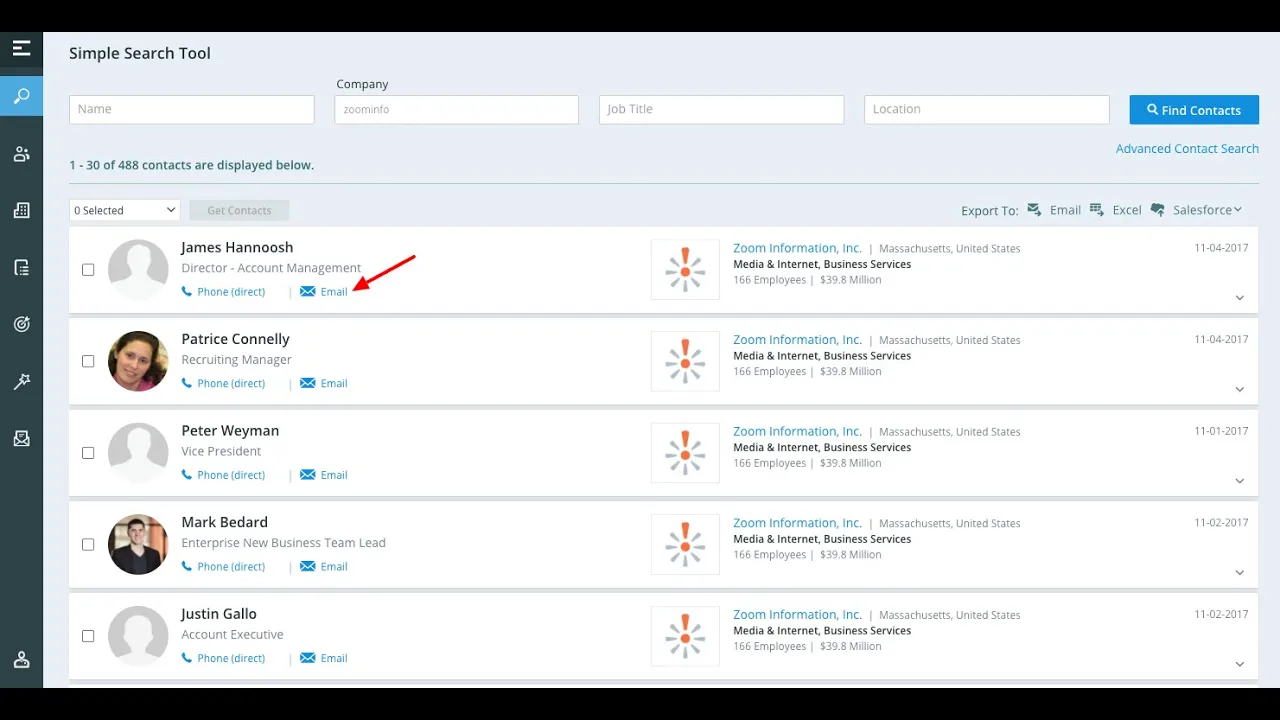Click Patrice Connelly profile photo
Screen dimensions: 1280x720
[138, 361]
